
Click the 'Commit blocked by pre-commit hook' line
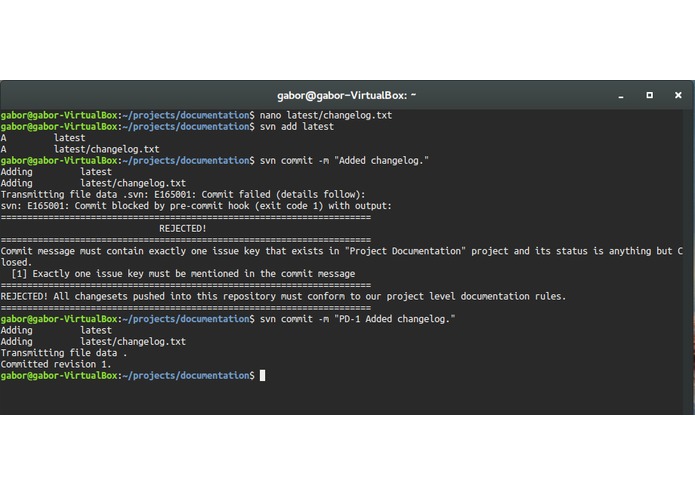[x=196, y=206]
